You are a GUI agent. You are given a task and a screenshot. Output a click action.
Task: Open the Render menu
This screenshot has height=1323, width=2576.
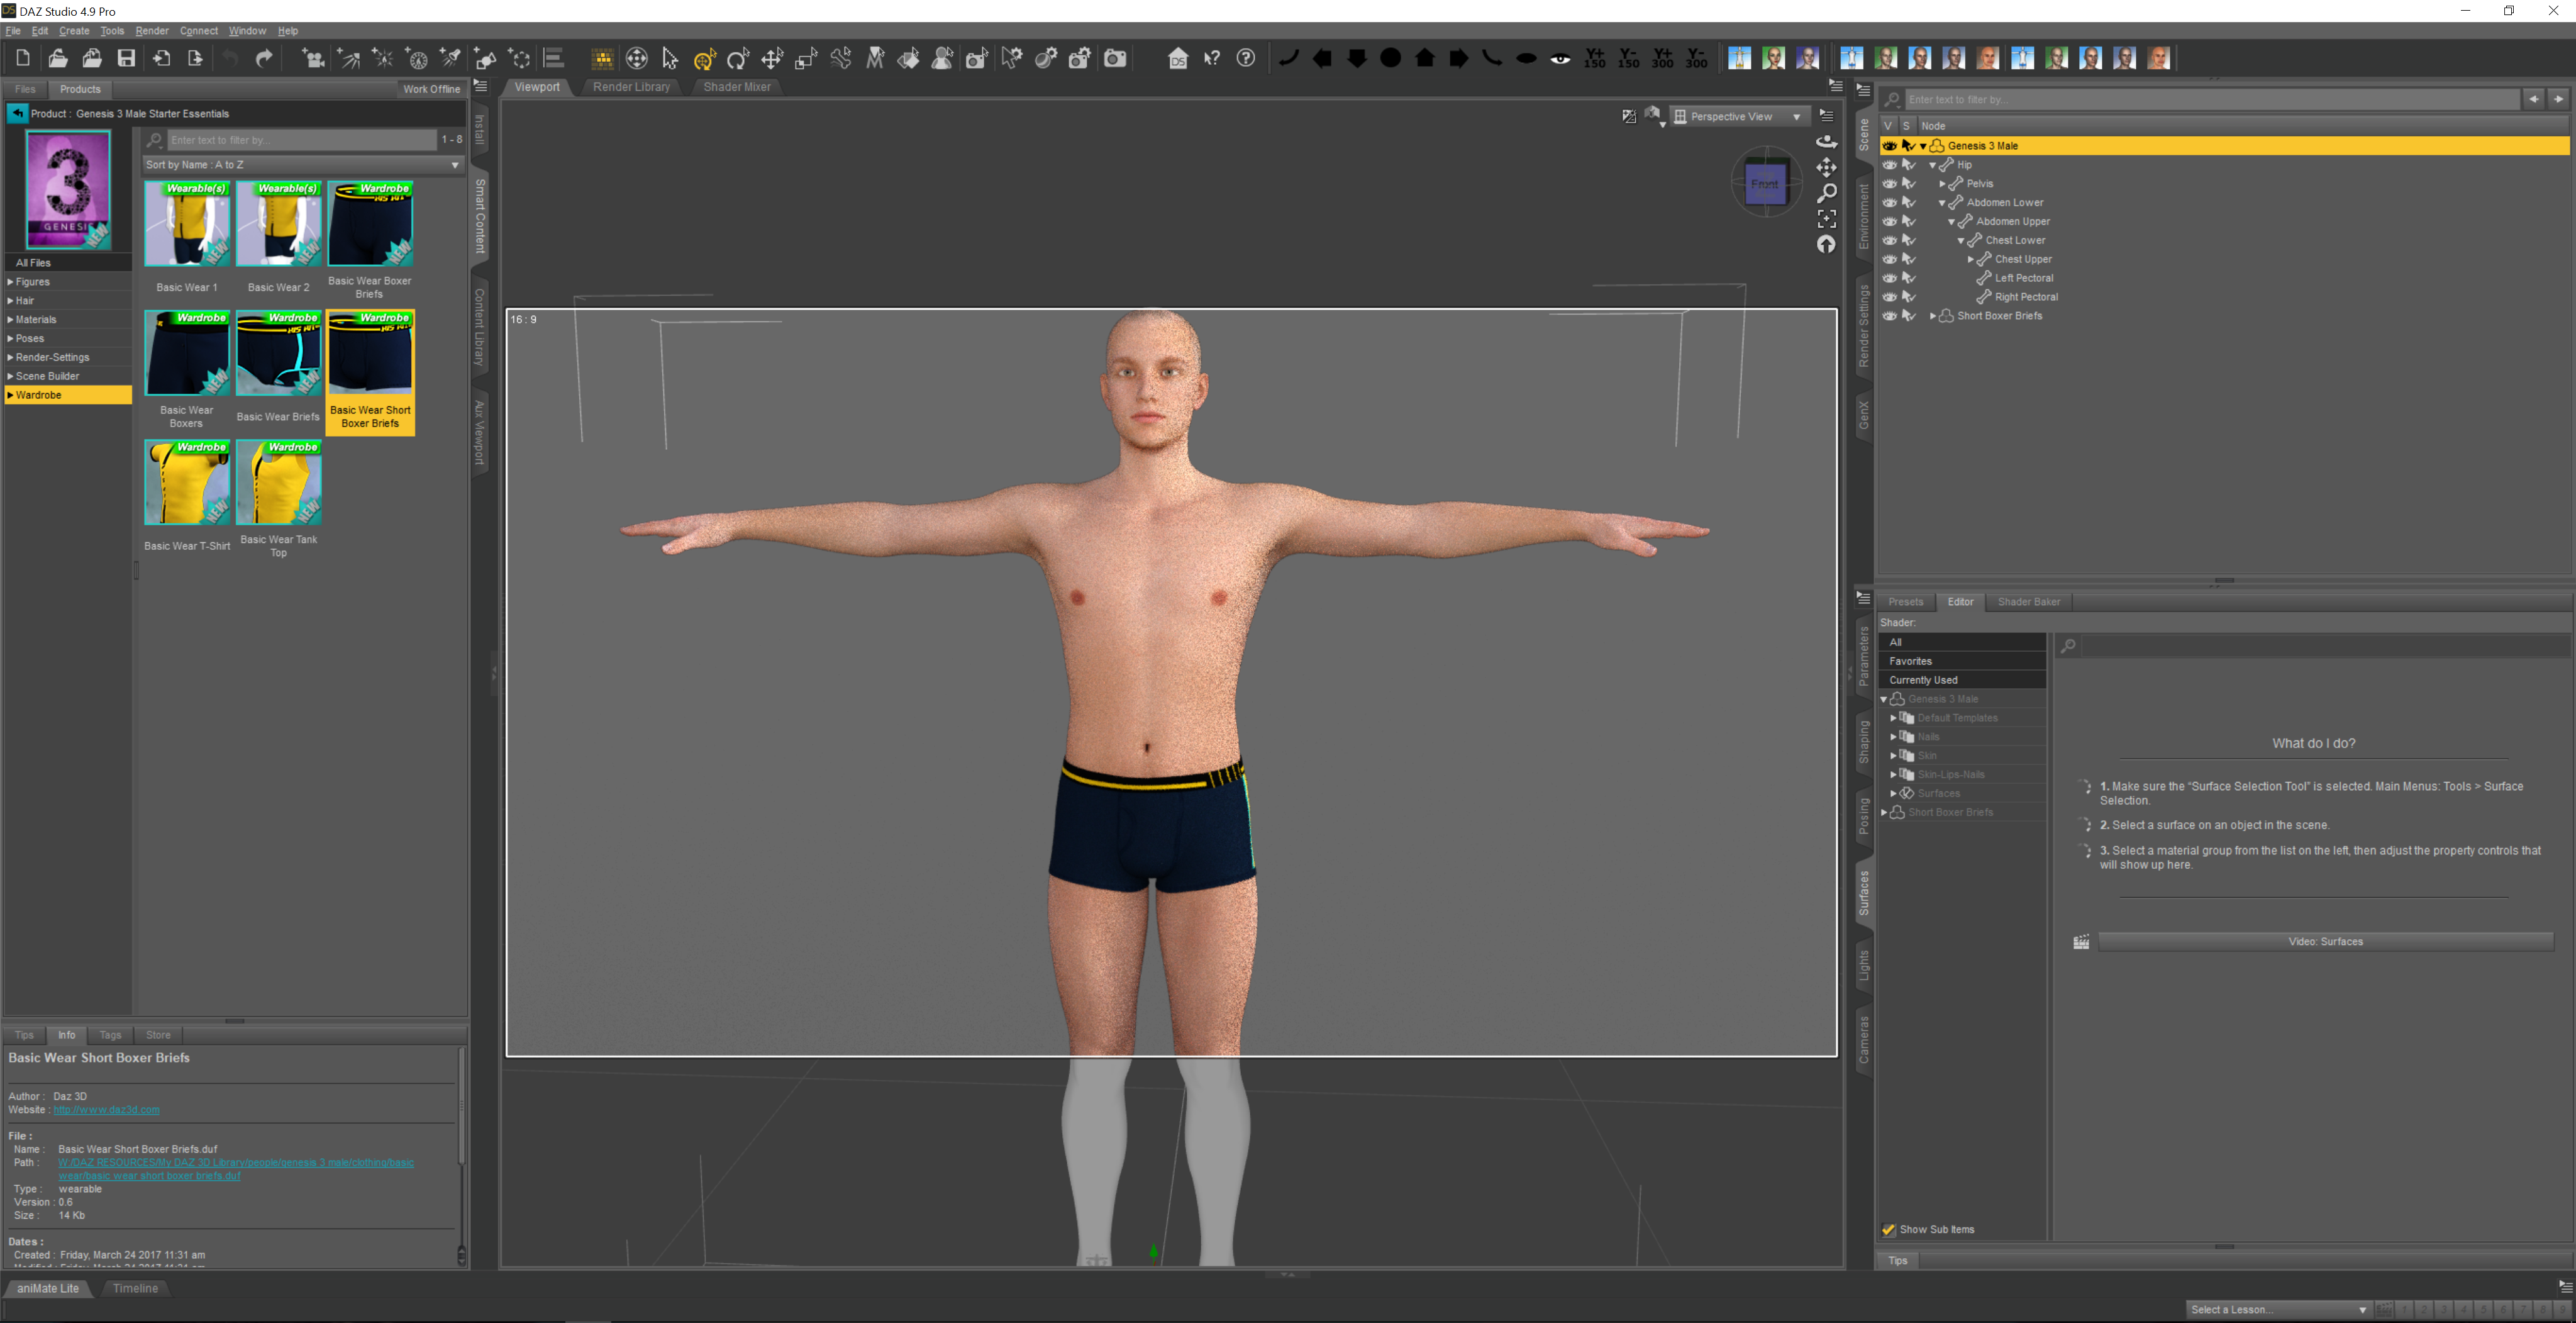point(152,31)
